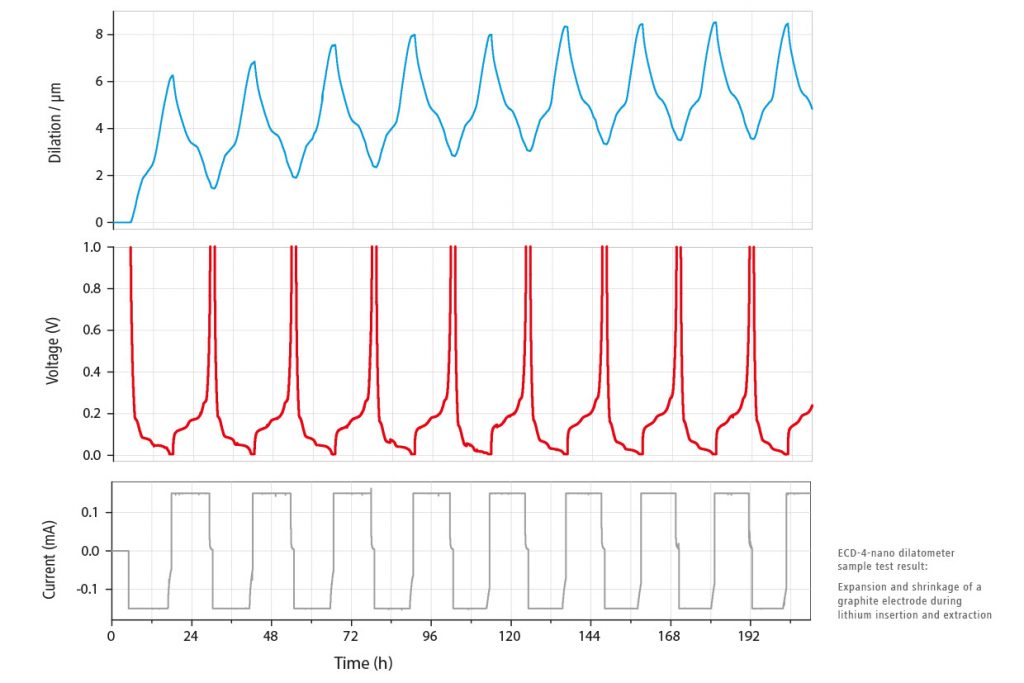Select the 96 tick on the time axis
The height and width of the screenshot is (683, 1024).
pyautogui.click(x=430, y=636)
